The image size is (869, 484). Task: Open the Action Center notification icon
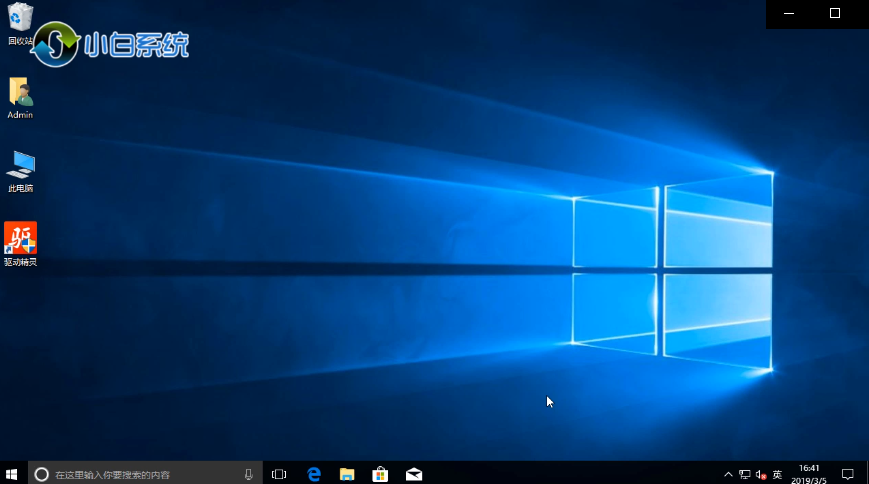click(847, 474)
